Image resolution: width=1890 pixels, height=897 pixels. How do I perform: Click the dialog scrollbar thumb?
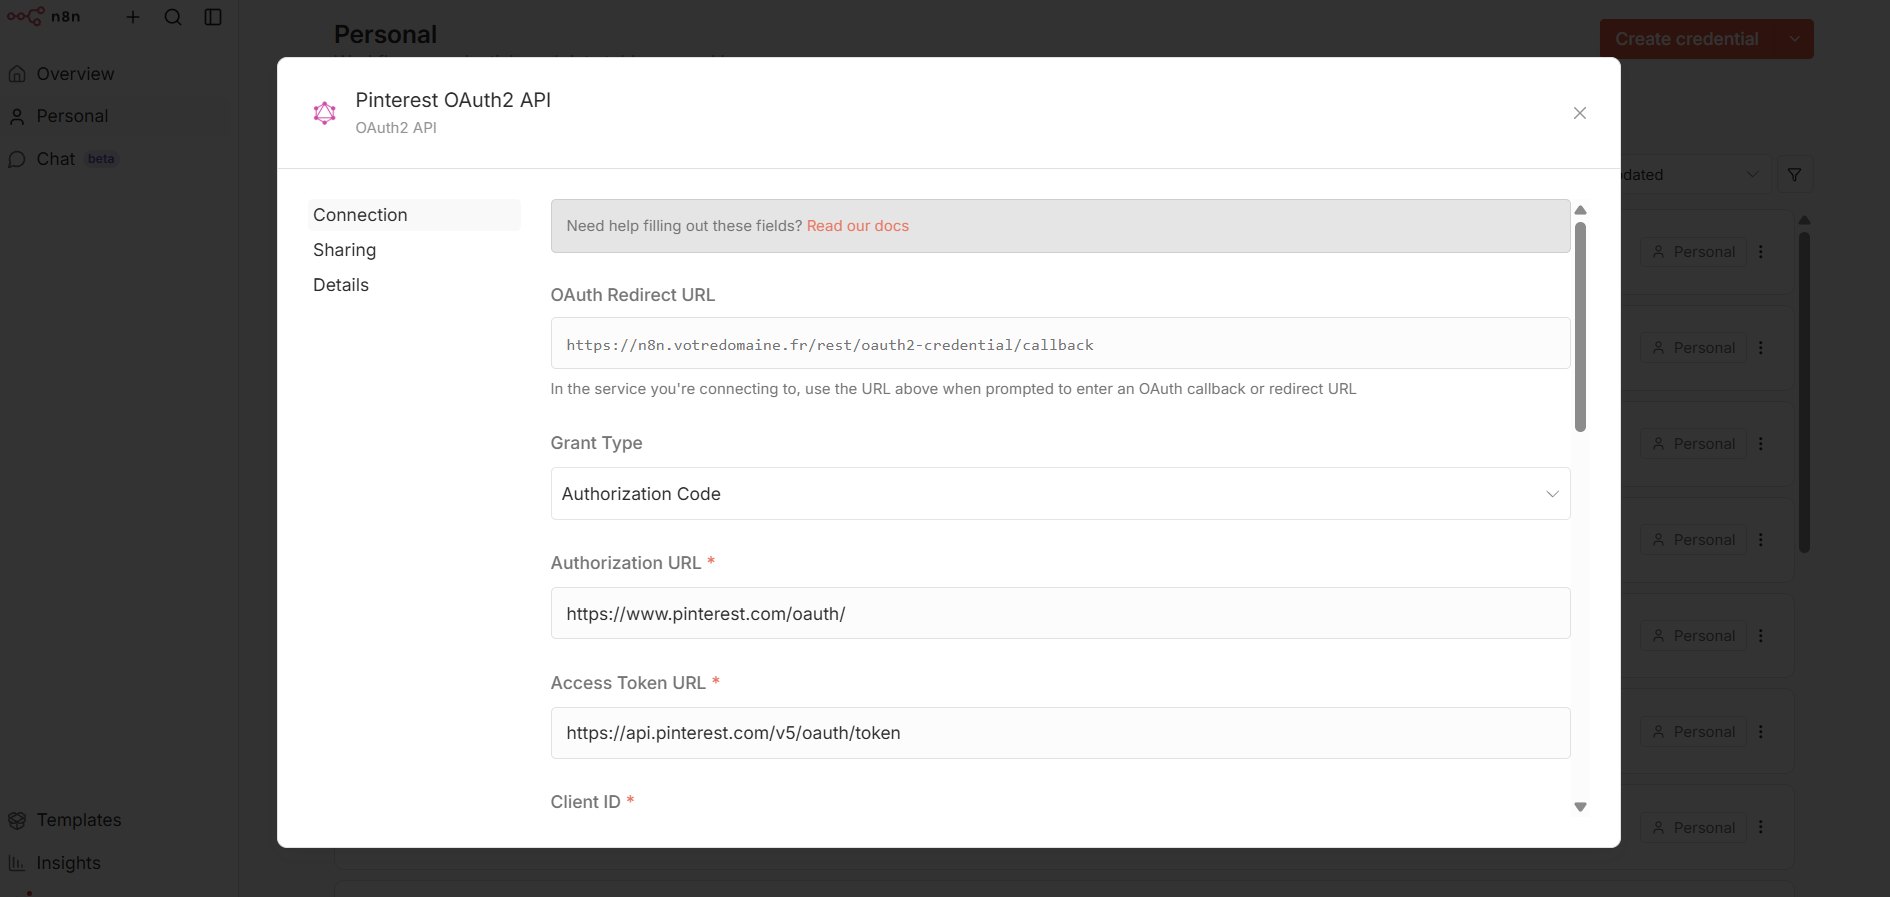[1580, 327]
